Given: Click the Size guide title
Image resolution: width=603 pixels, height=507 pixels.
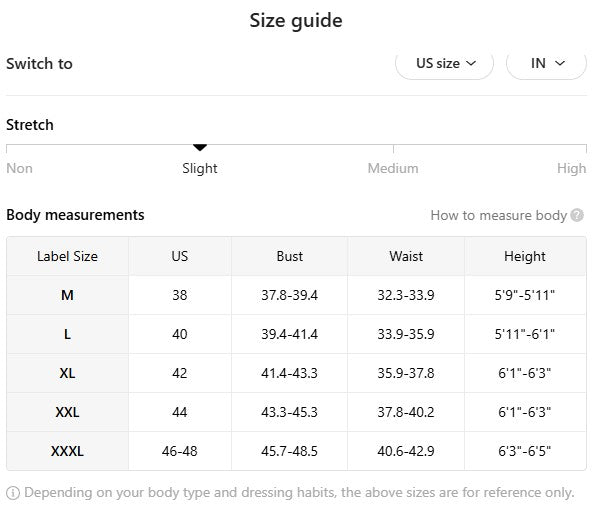Looking at the screenshot, I should [x=296, y=20].
